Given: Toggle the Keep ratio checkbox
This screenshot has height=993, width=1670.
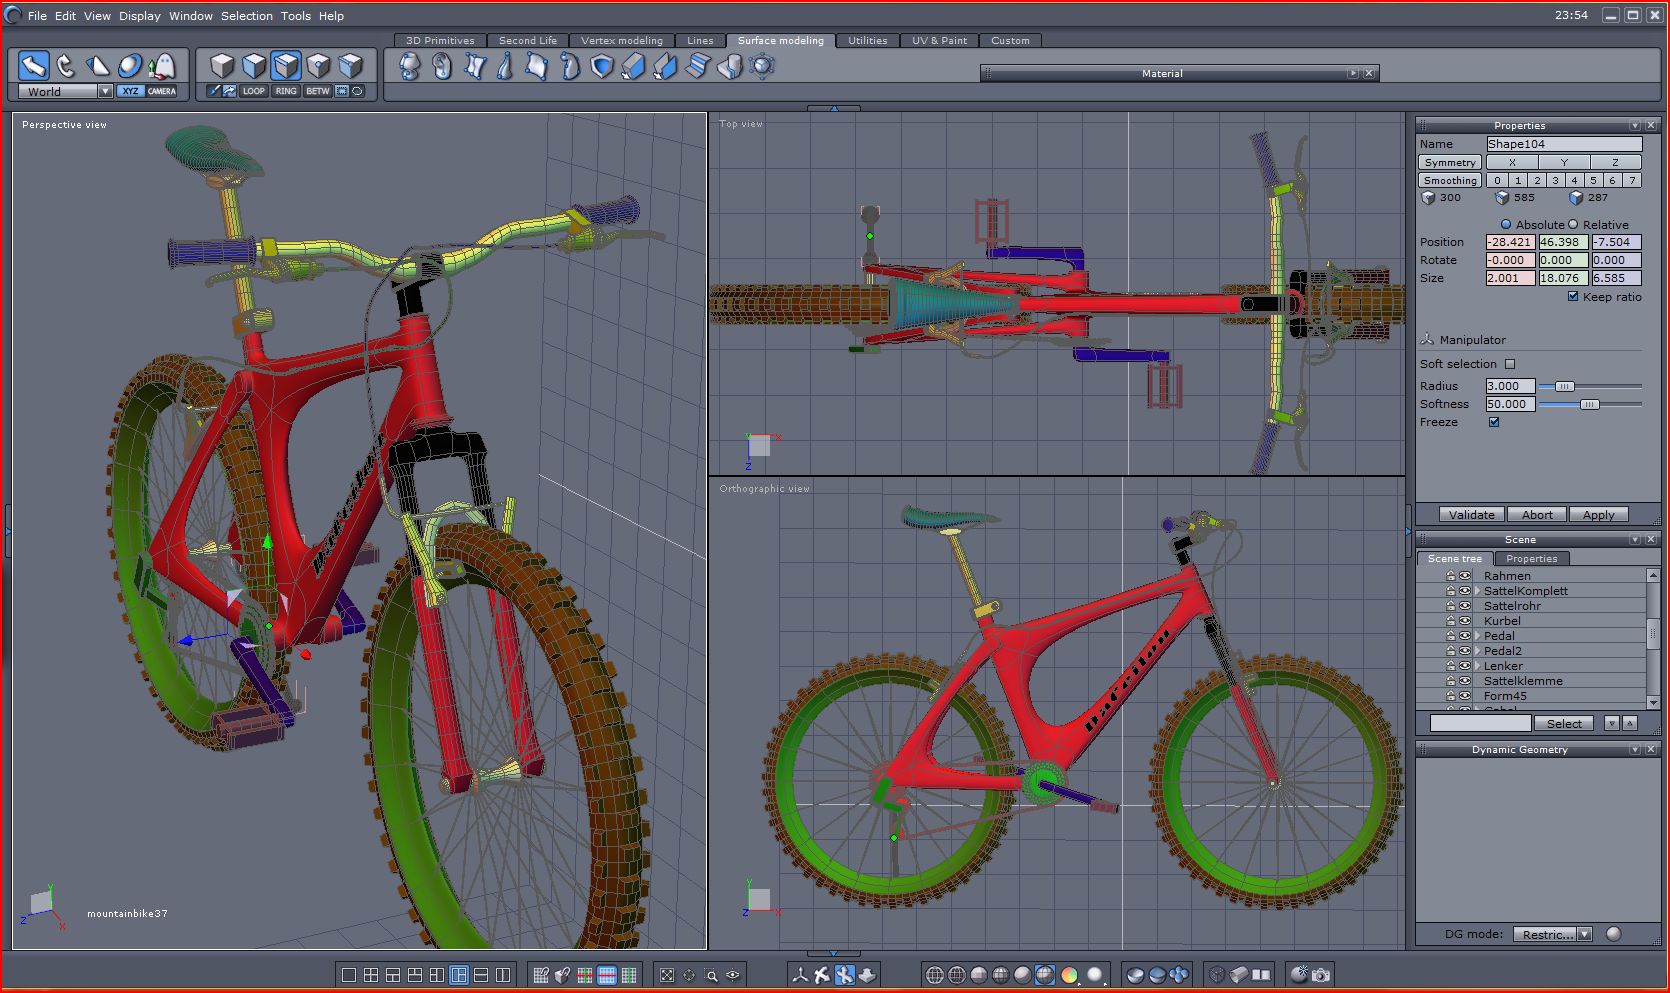Looking at the screenshot, I should [1573, 297].
